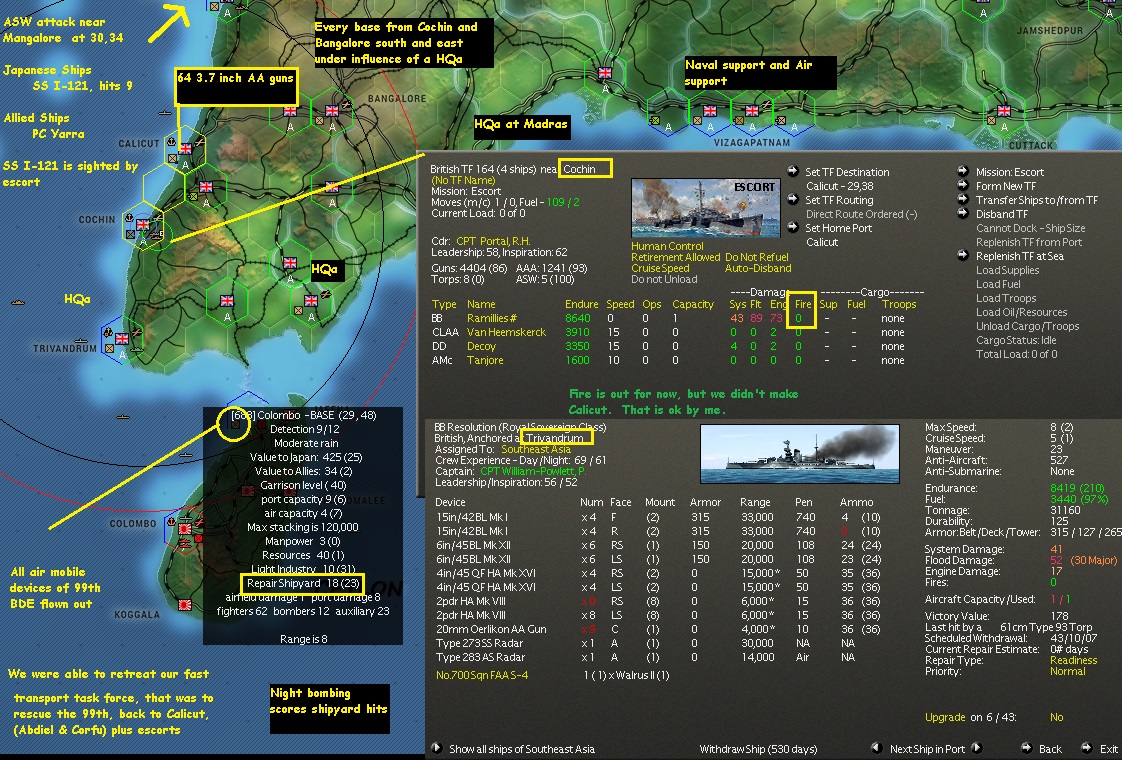Click the Back button text
The height and width of the screenshot is (760, 1122).
pos(1050,749)
